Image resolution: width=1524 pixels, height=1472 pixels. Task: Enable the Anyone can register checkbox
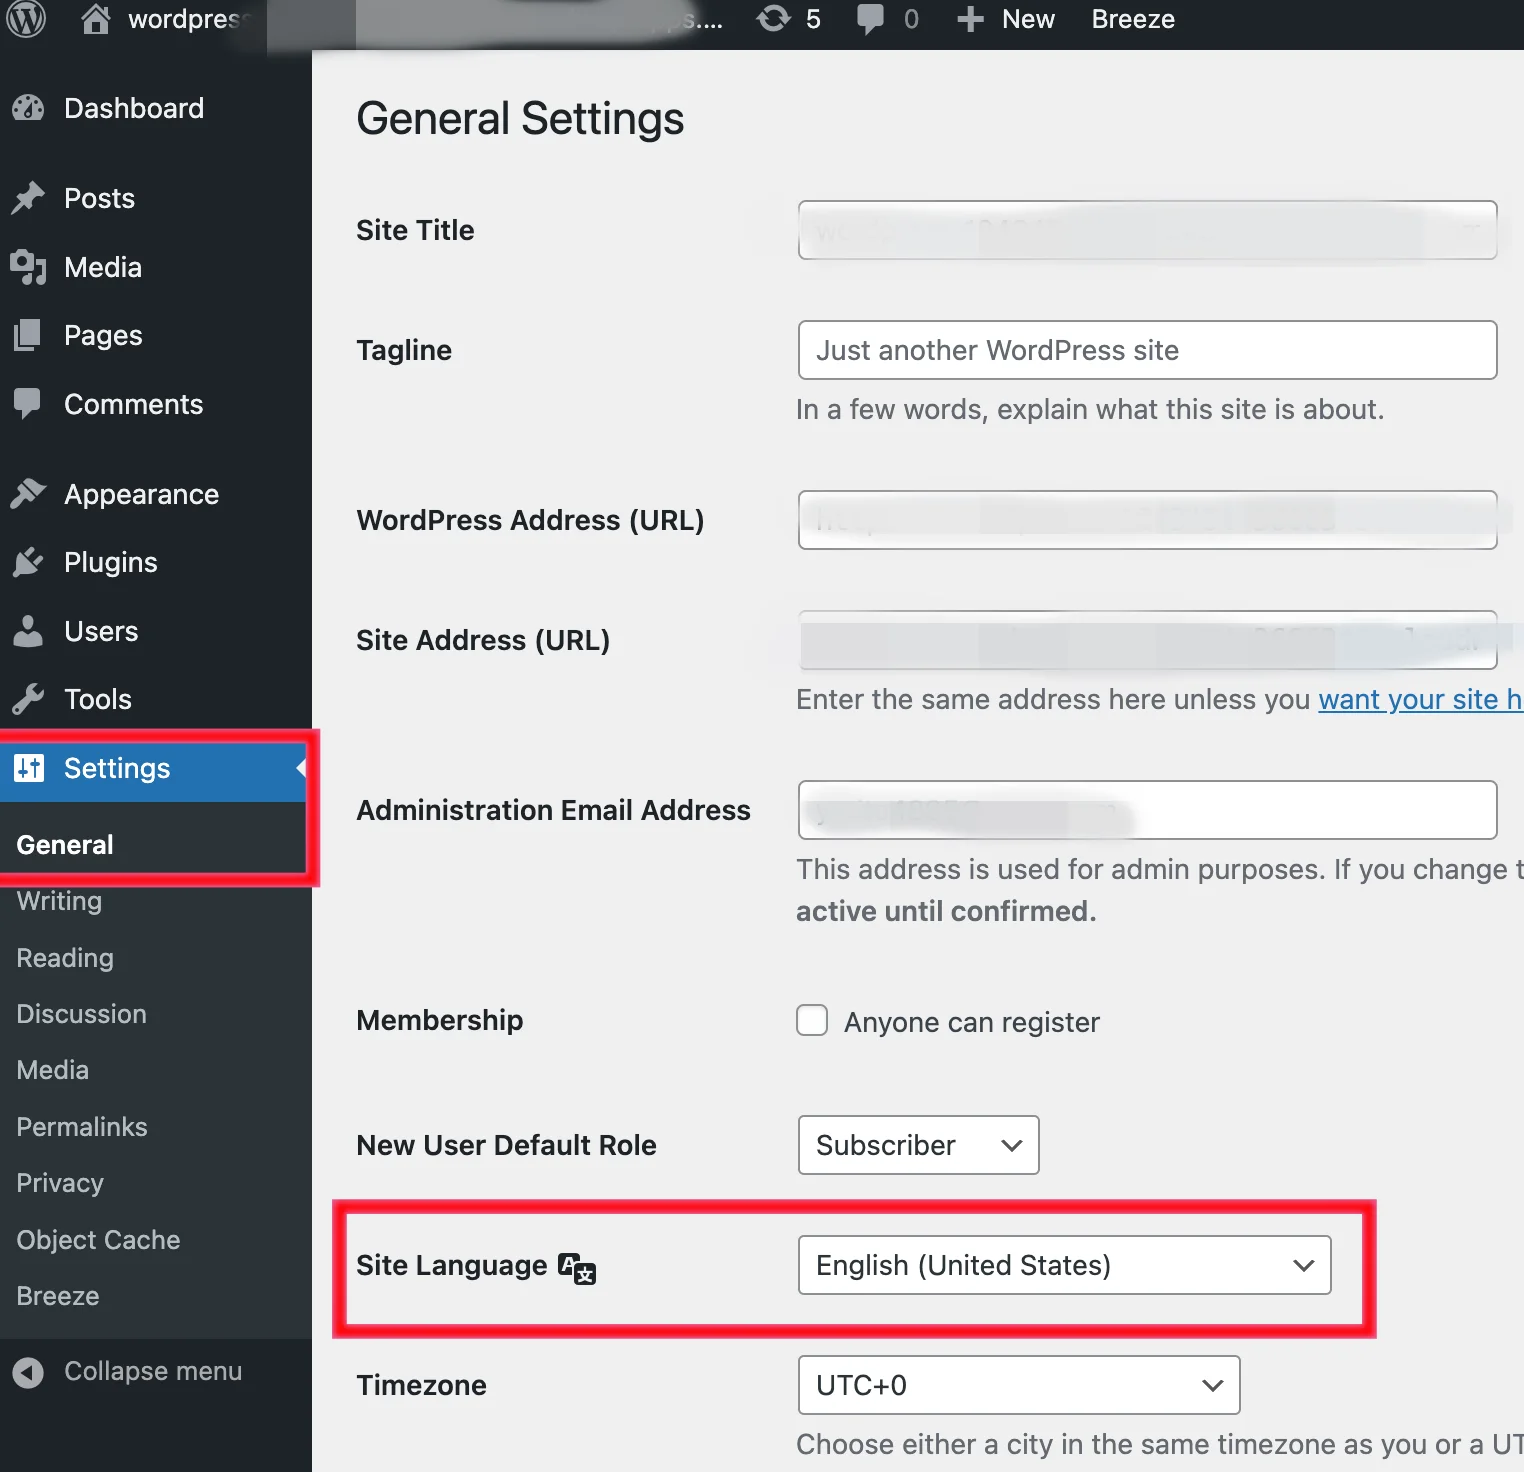point(812,1021)
